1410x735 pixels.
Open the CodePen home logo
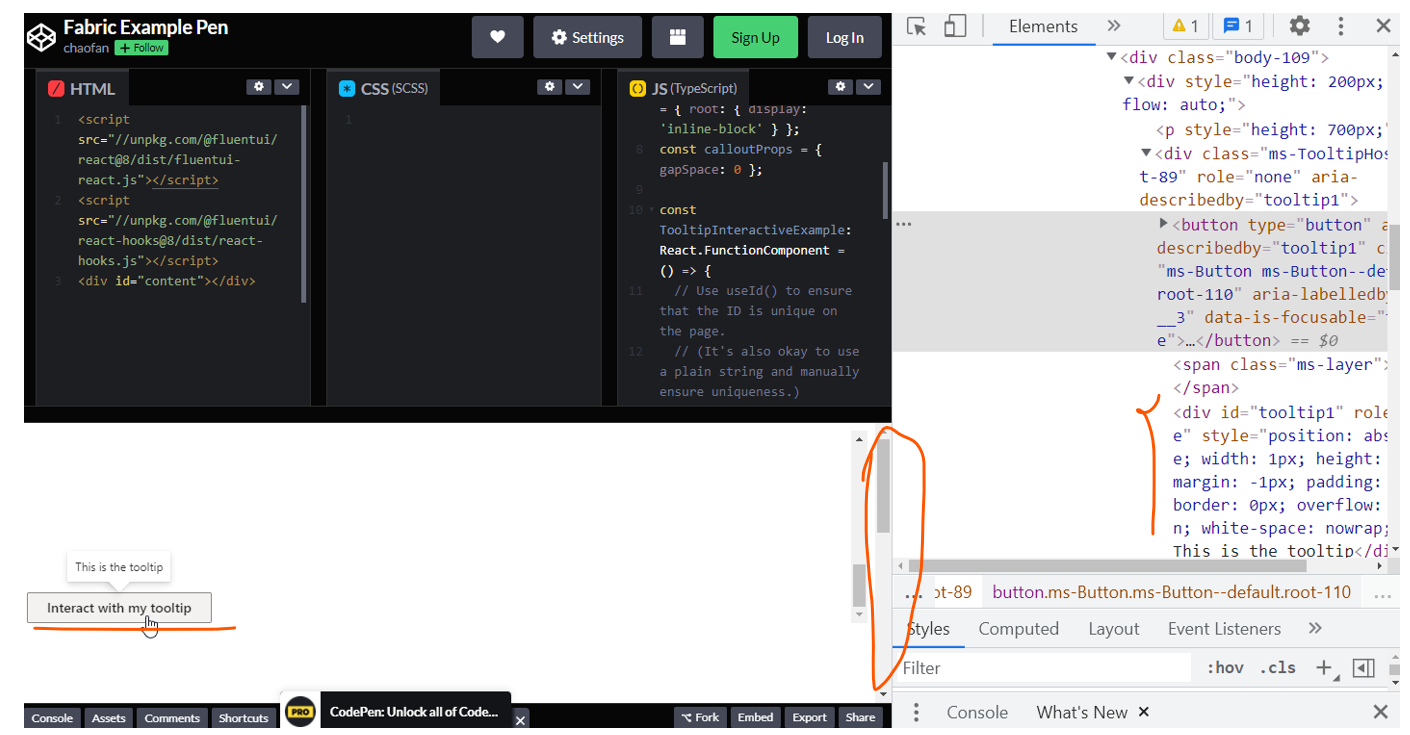(x=41, y=36)
